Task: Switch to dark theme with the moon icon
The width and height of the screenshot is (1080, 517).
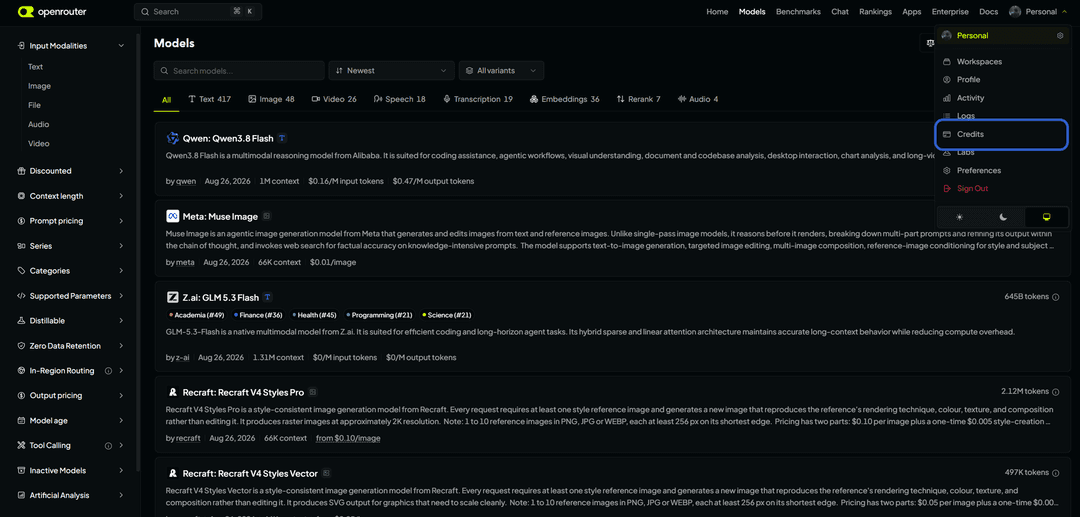Action: 1004,217
